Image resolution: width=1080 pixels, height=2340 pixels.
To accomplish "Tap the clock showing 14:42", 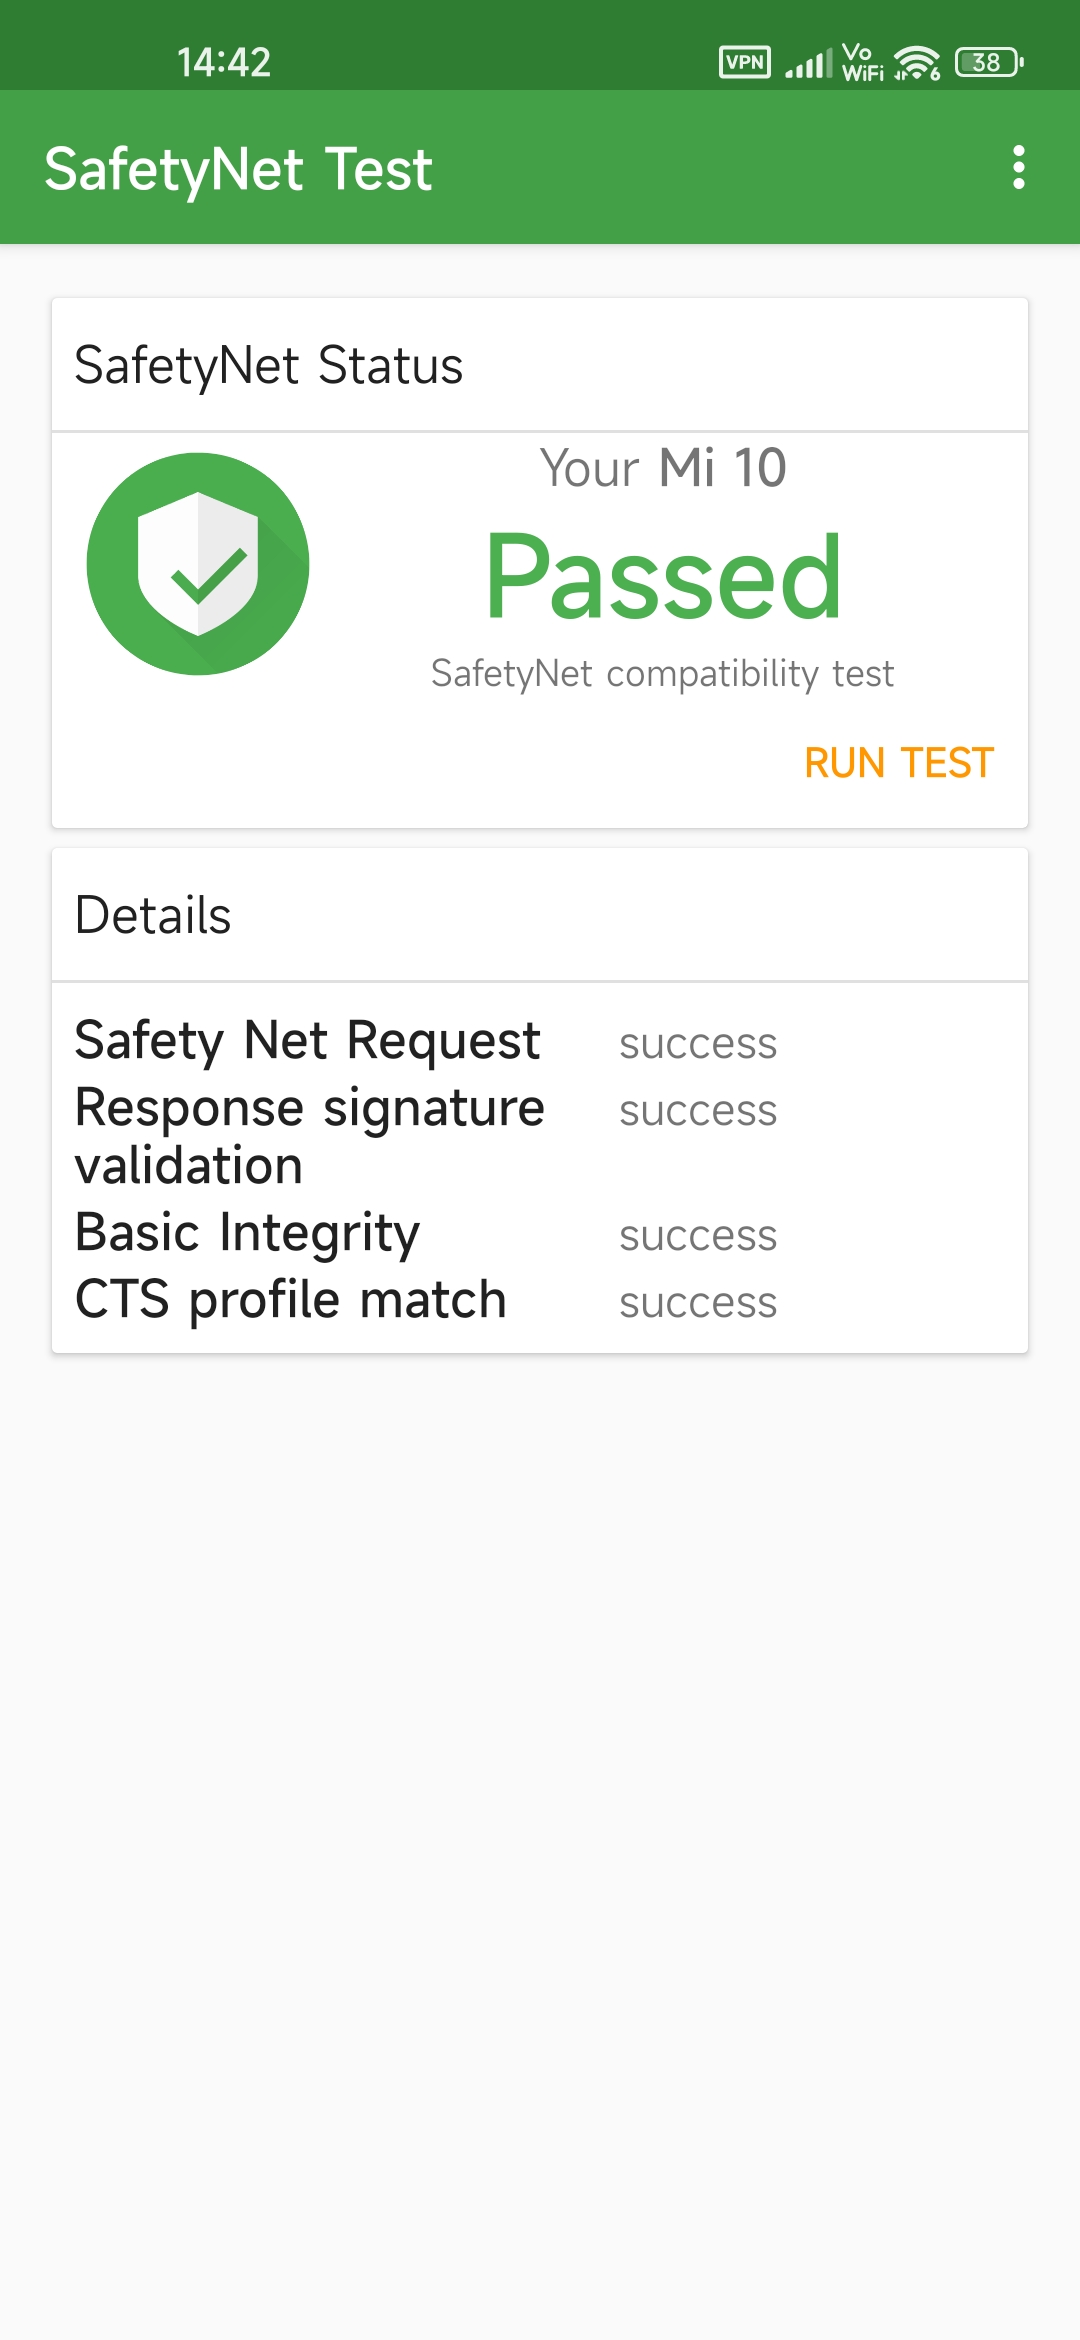I will point(224,62).
